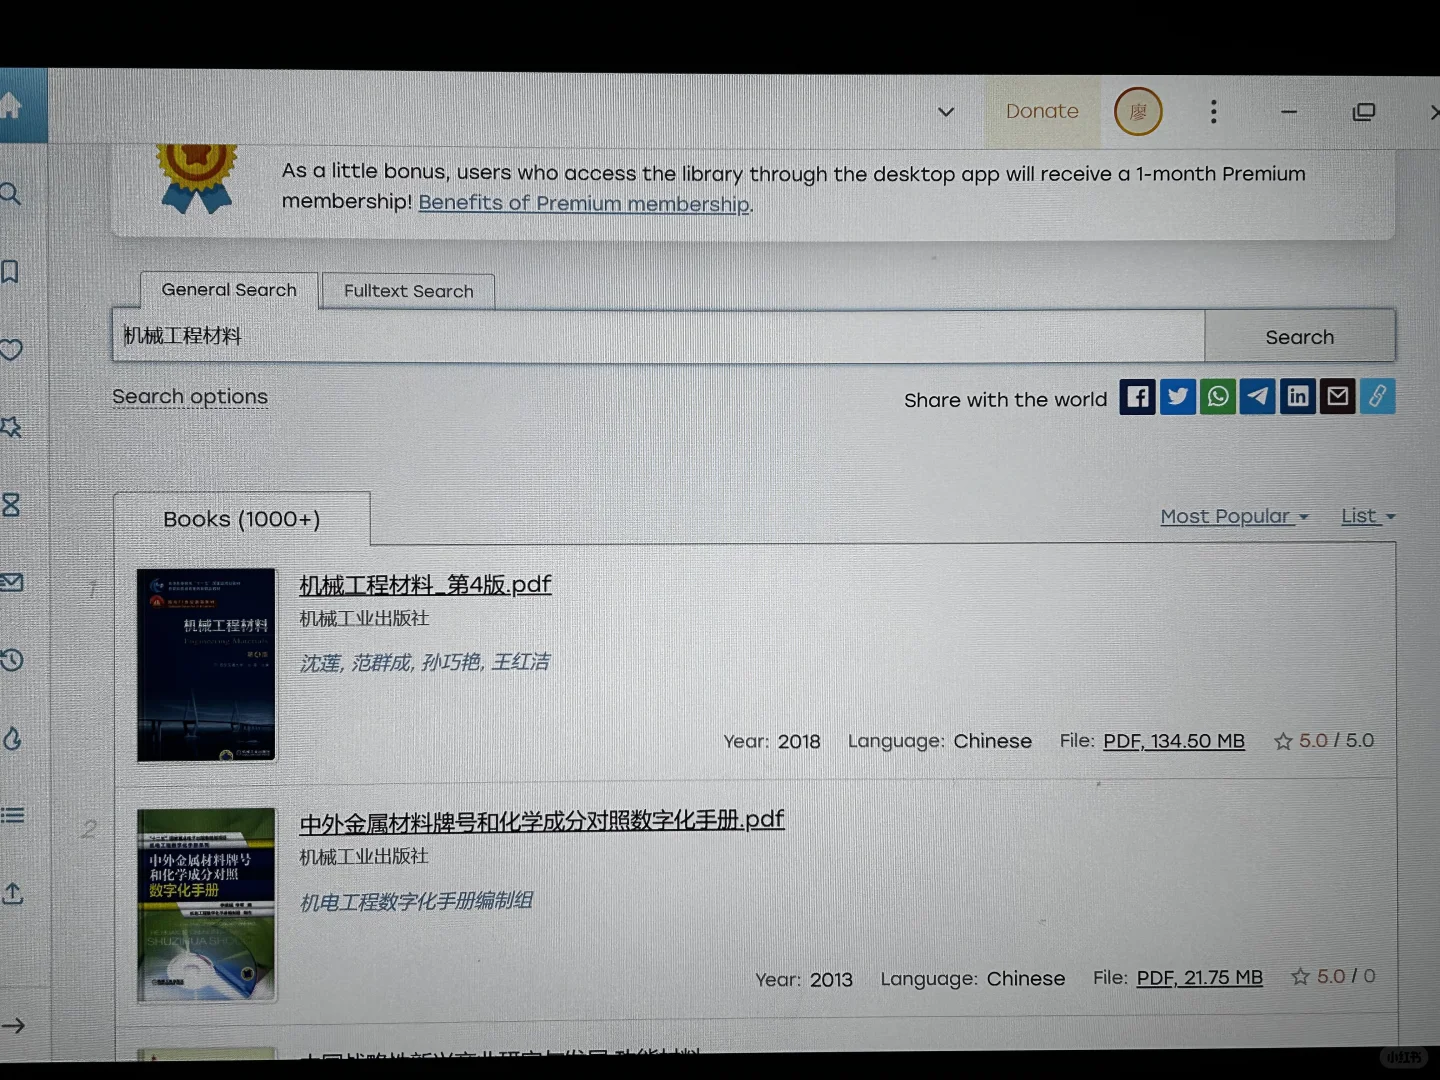Viewport: 1440px width, 1080px height.
Task: Open the star recommendations sidebar icon
Action: 11,427
